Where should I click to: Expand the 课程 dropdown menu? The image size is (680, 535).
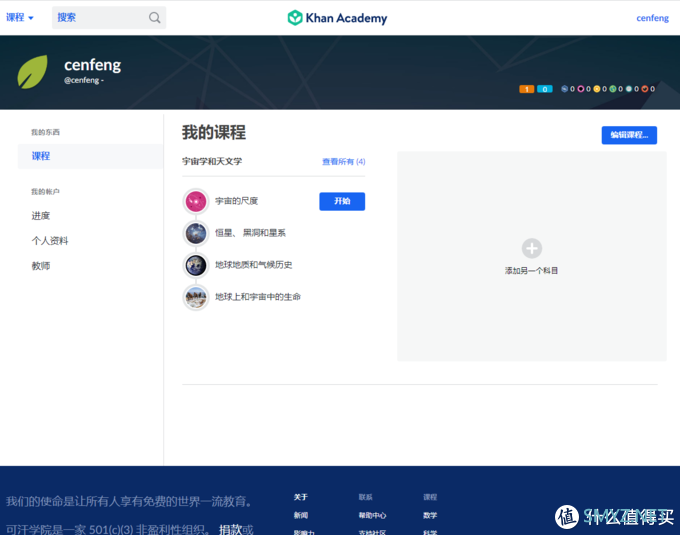pyautogui.click(x=19, y=18)
